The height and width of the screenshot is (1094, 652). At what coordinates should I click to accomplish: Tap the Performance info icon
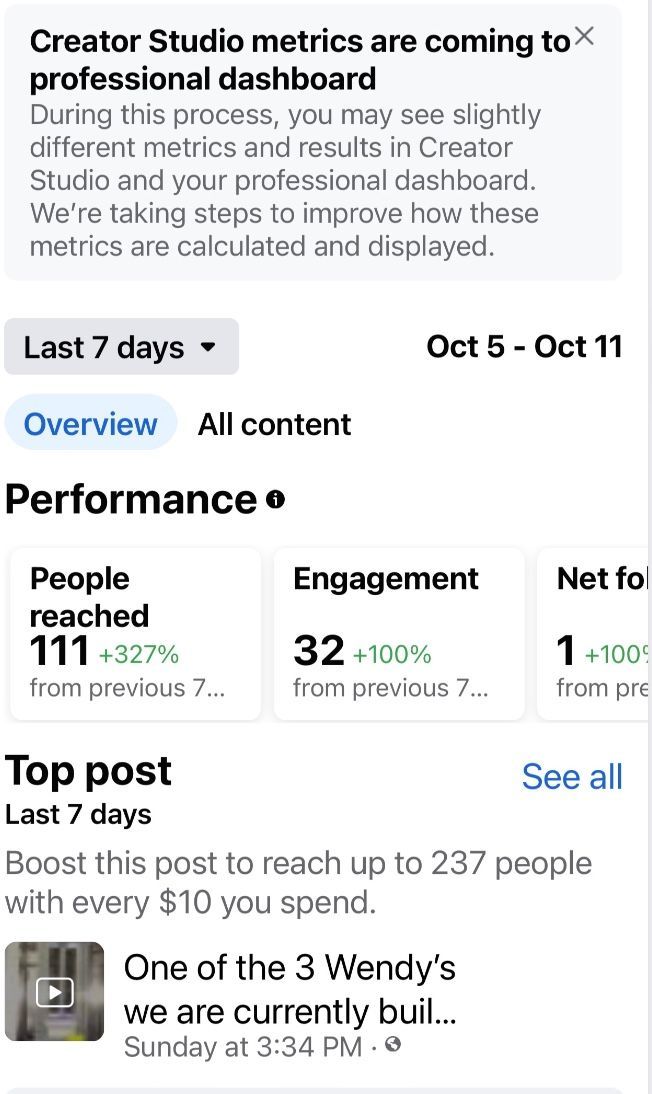click(275, 499)
